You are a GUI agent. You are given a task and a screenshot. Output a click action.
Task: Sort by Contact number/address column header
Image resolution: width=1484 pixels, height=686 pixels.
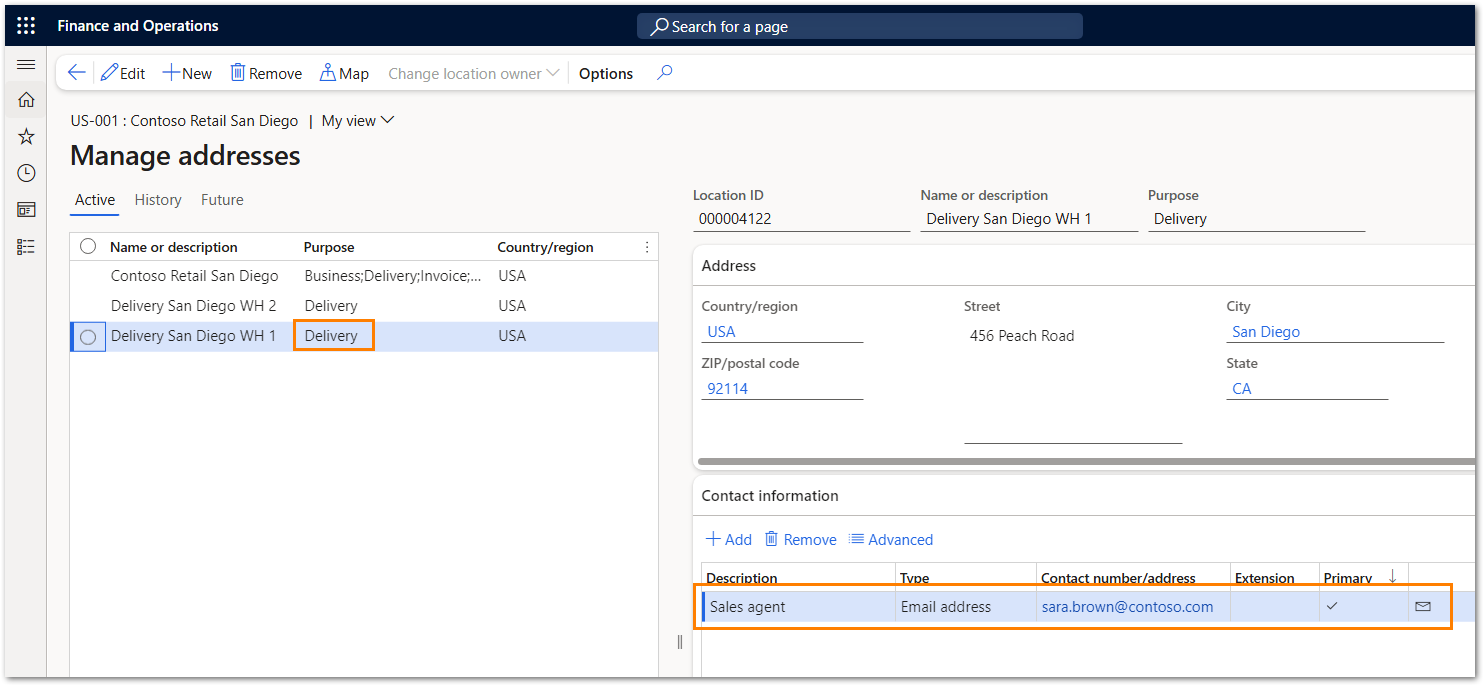tap(1118, 578)
